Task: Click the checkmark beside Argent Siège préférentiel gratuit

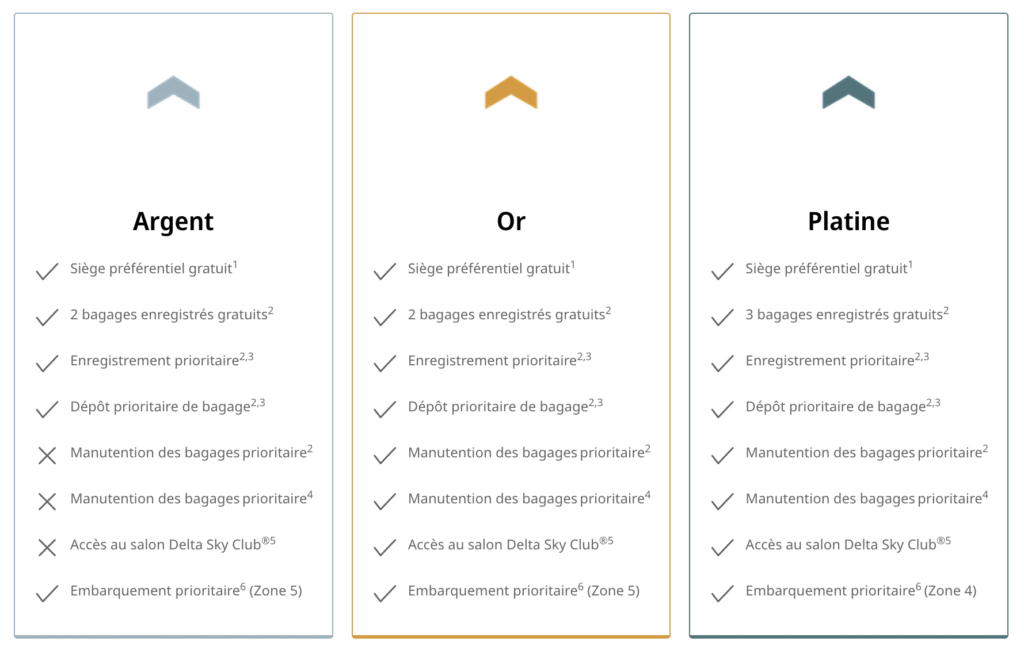Action: tap(47, 271)
